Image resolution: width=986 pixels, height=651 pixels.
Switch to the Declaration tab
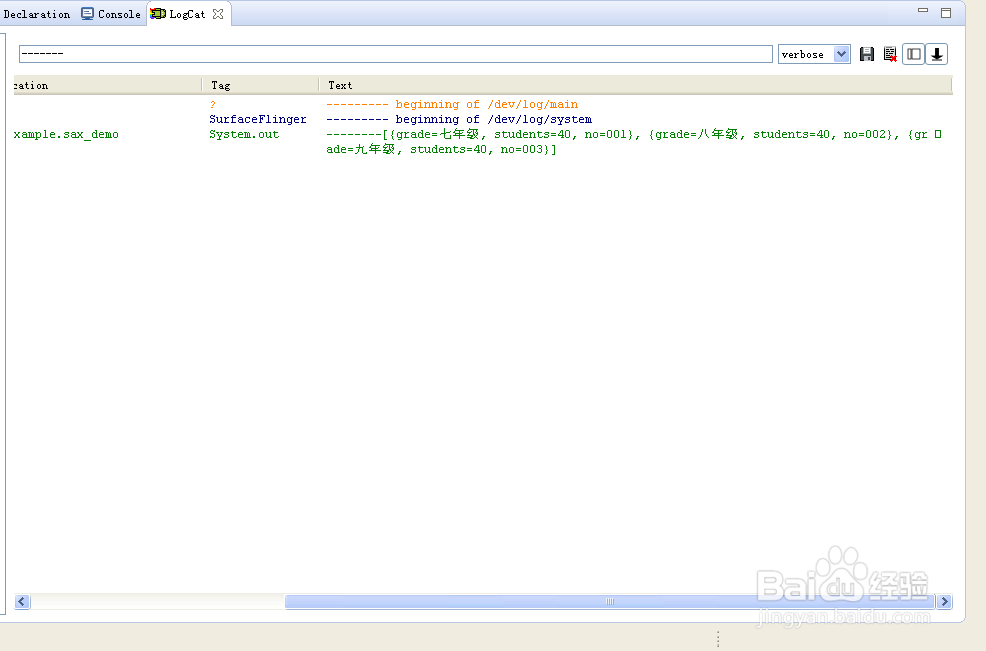(36, 14)
